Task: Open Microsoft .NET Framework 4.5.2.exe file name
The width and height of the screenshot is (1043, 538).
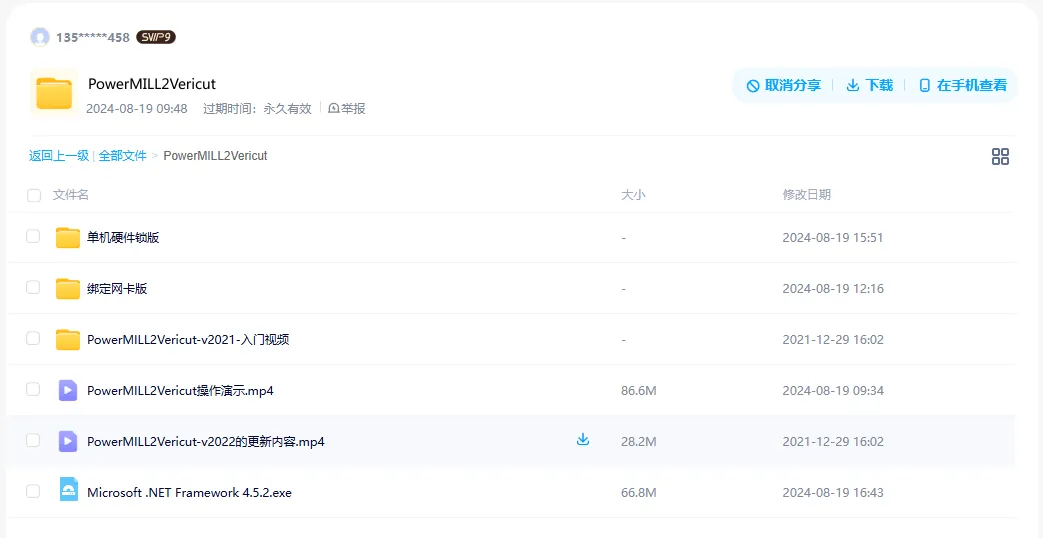Action: (190, 493)
